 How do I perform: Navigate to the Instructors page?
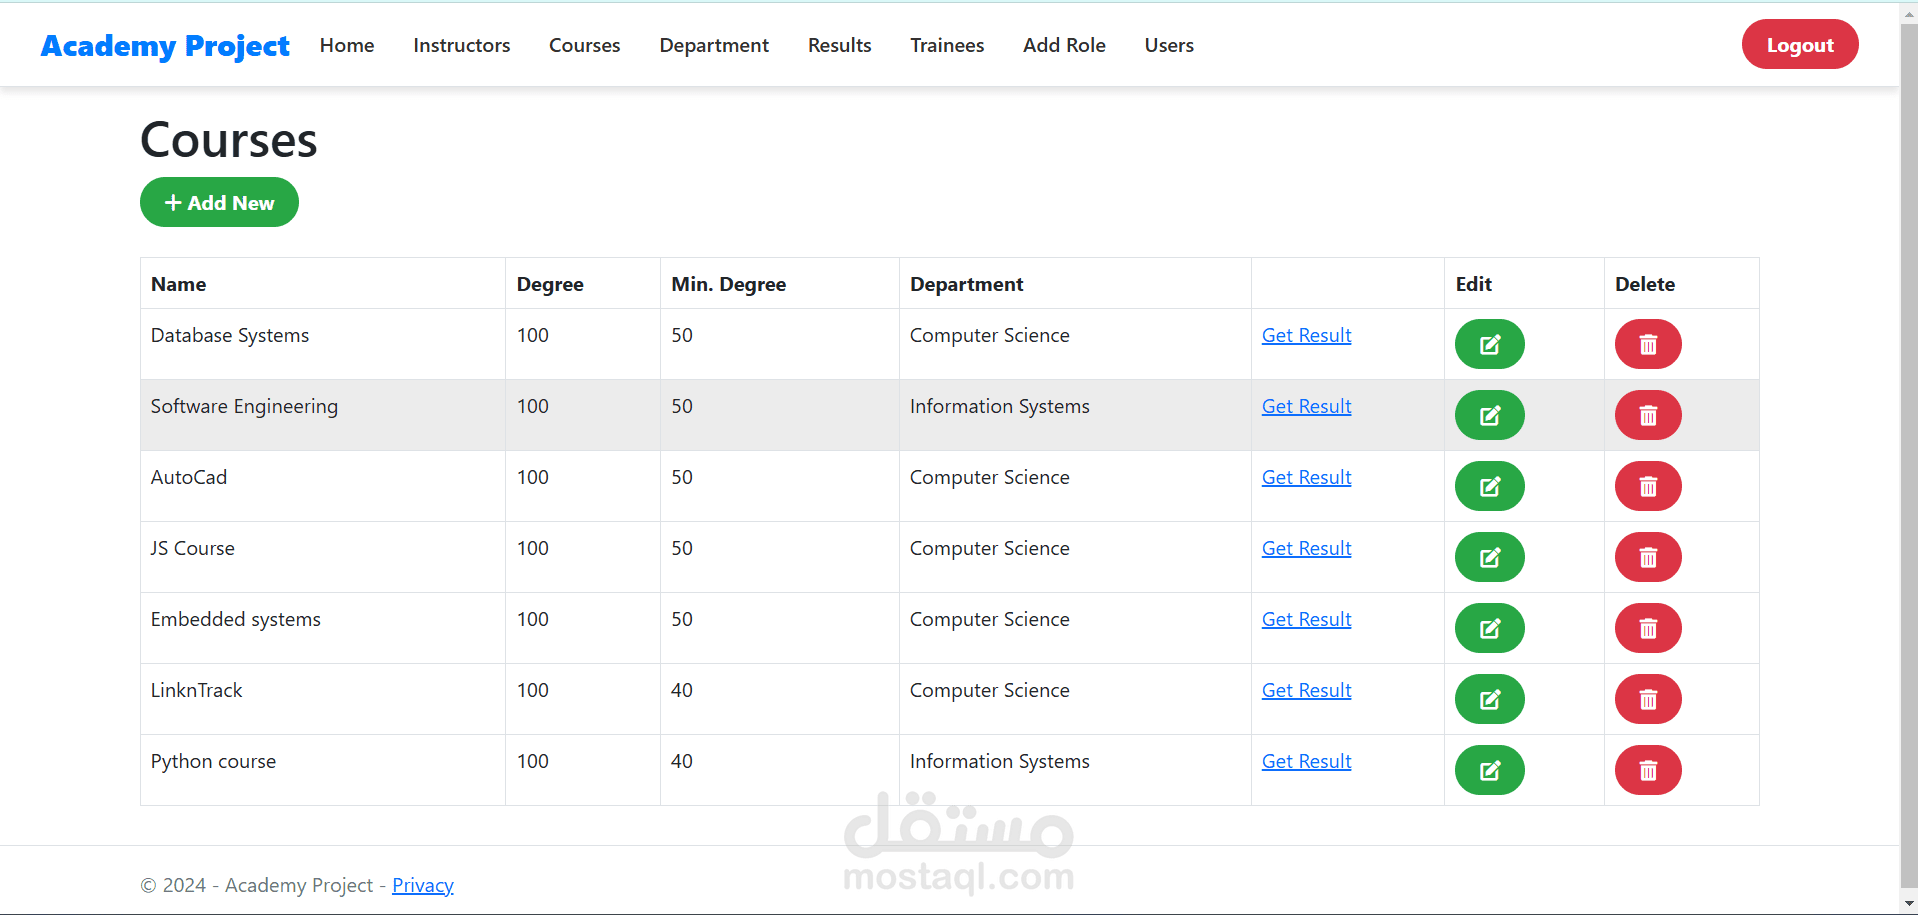461,45
